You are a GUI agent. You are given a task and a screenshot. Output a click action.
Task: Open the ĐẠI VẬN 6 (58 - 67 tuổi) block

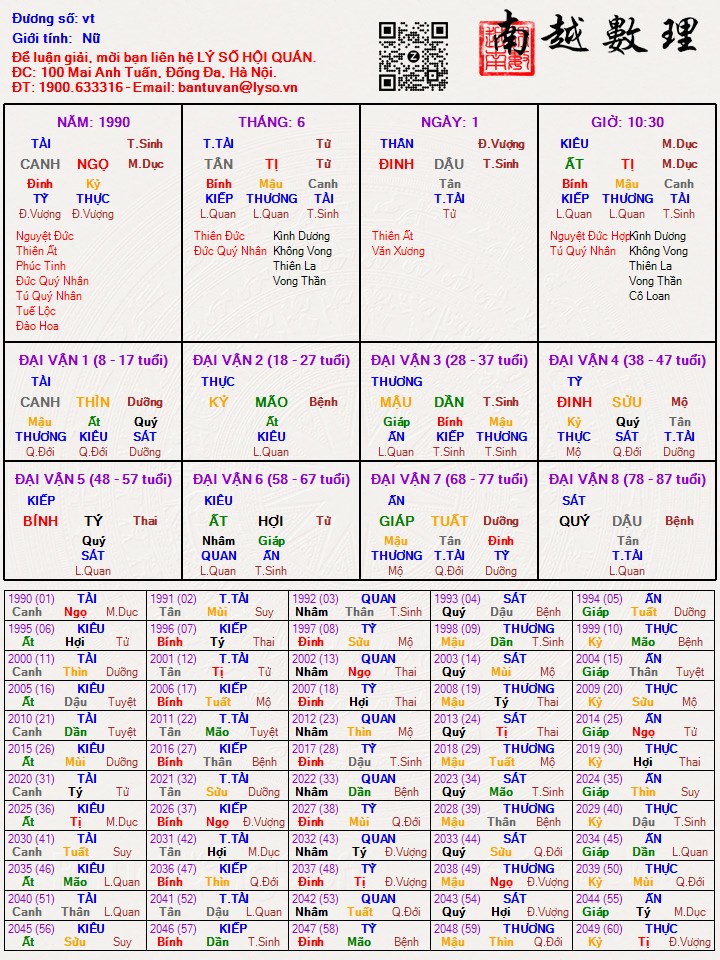pyautogui.click(x=271, y=479)
